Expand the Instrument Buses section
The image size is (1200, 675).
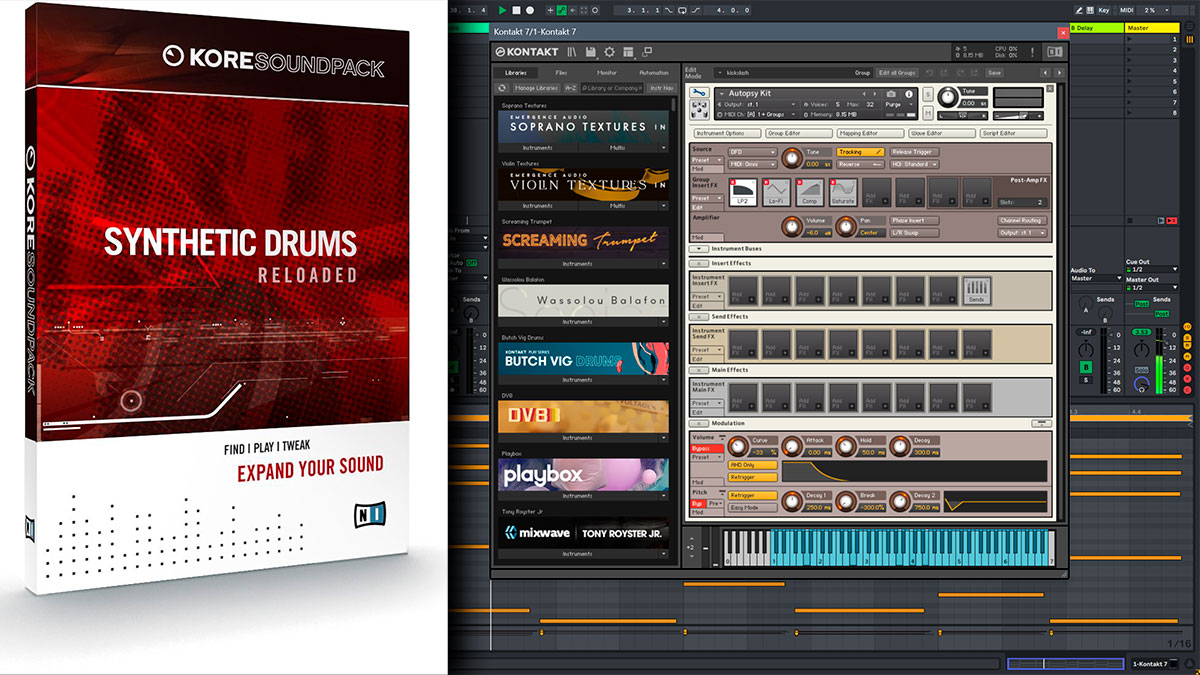(698, 247)
